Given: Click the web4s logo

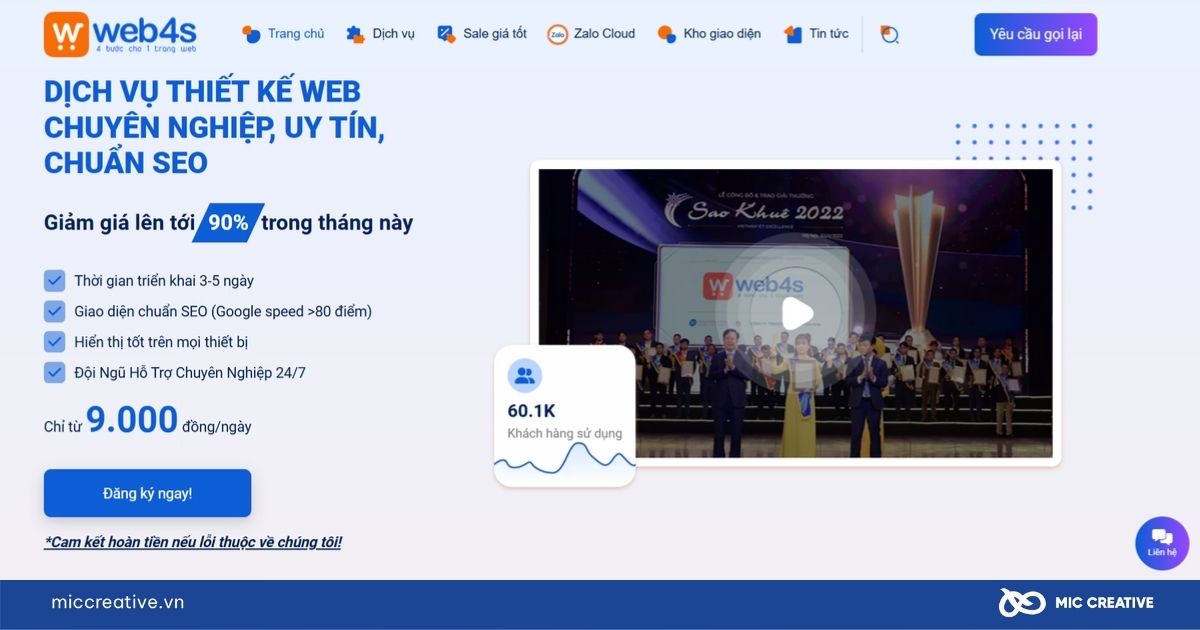Looking at the screenshot, I should point(120,34).
